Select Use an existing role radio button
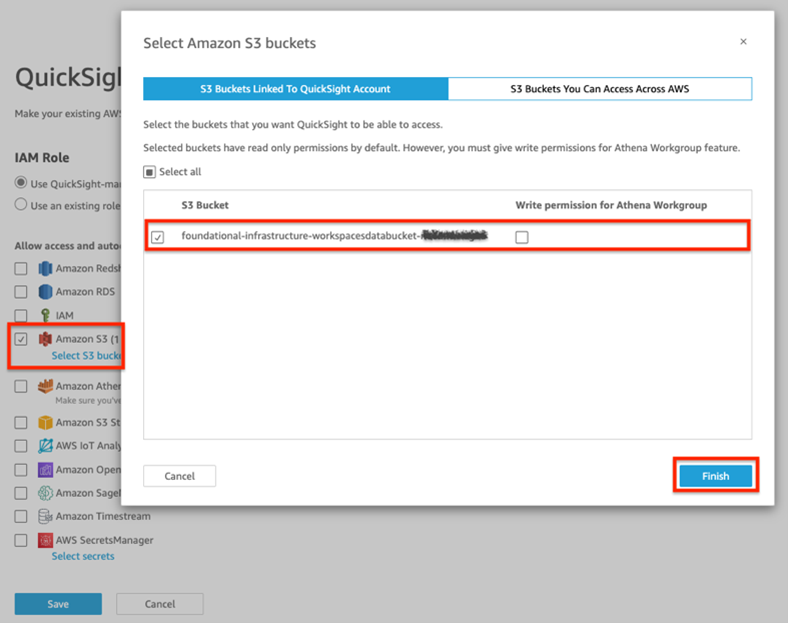The height and width of the screenshot is (623, 788). coord(21,204)
